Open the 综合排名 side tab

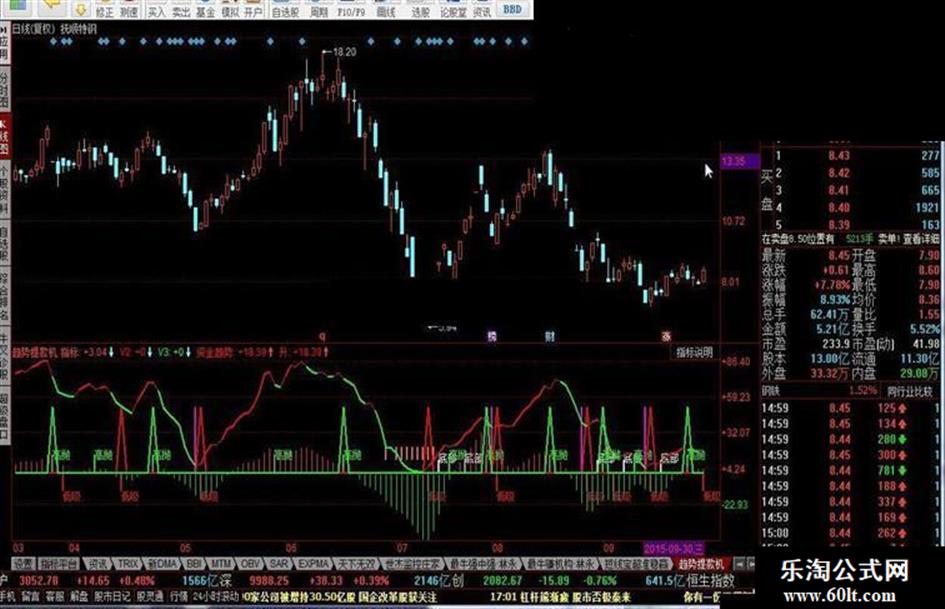point(5,297)
